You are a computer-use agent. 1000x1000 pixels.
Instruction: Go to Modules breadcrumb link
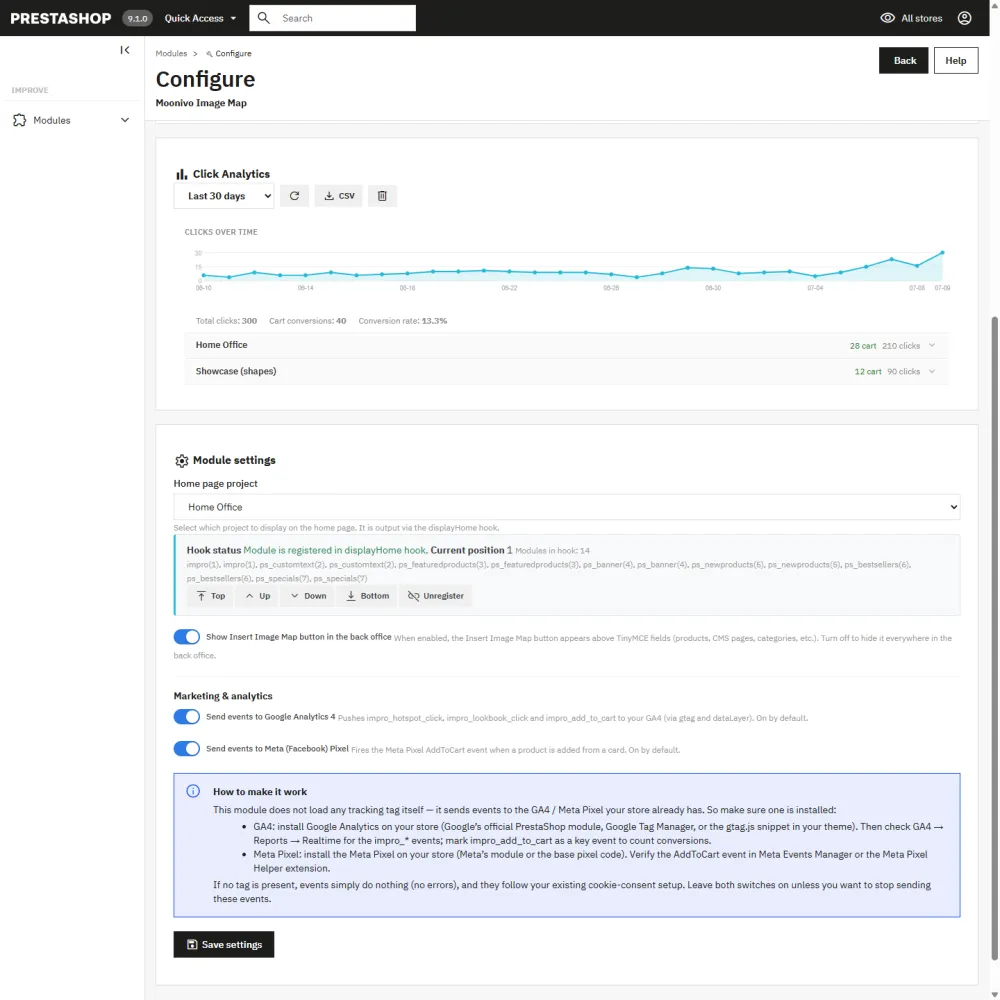coord(171,54)
